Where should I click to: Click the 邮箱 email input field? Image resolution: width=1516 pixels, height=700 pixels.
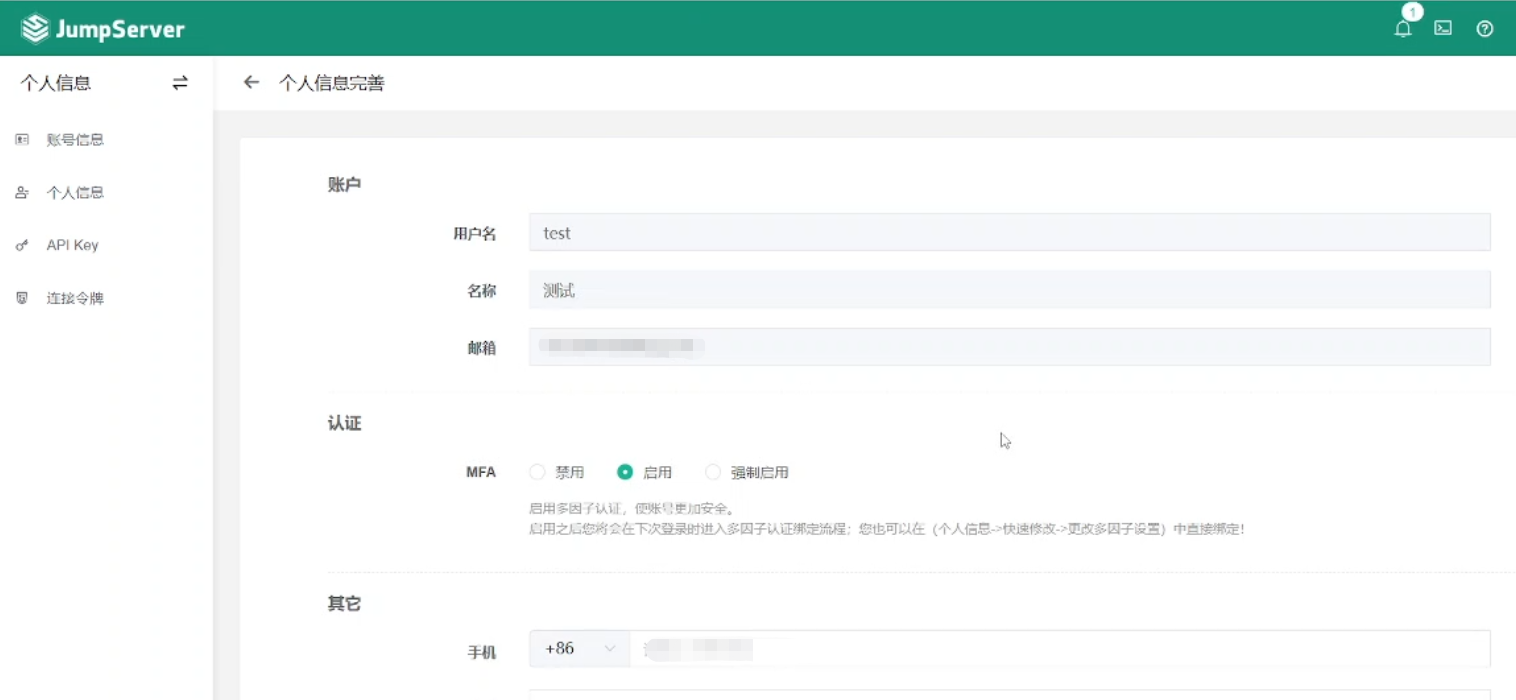click(1008, 347)
